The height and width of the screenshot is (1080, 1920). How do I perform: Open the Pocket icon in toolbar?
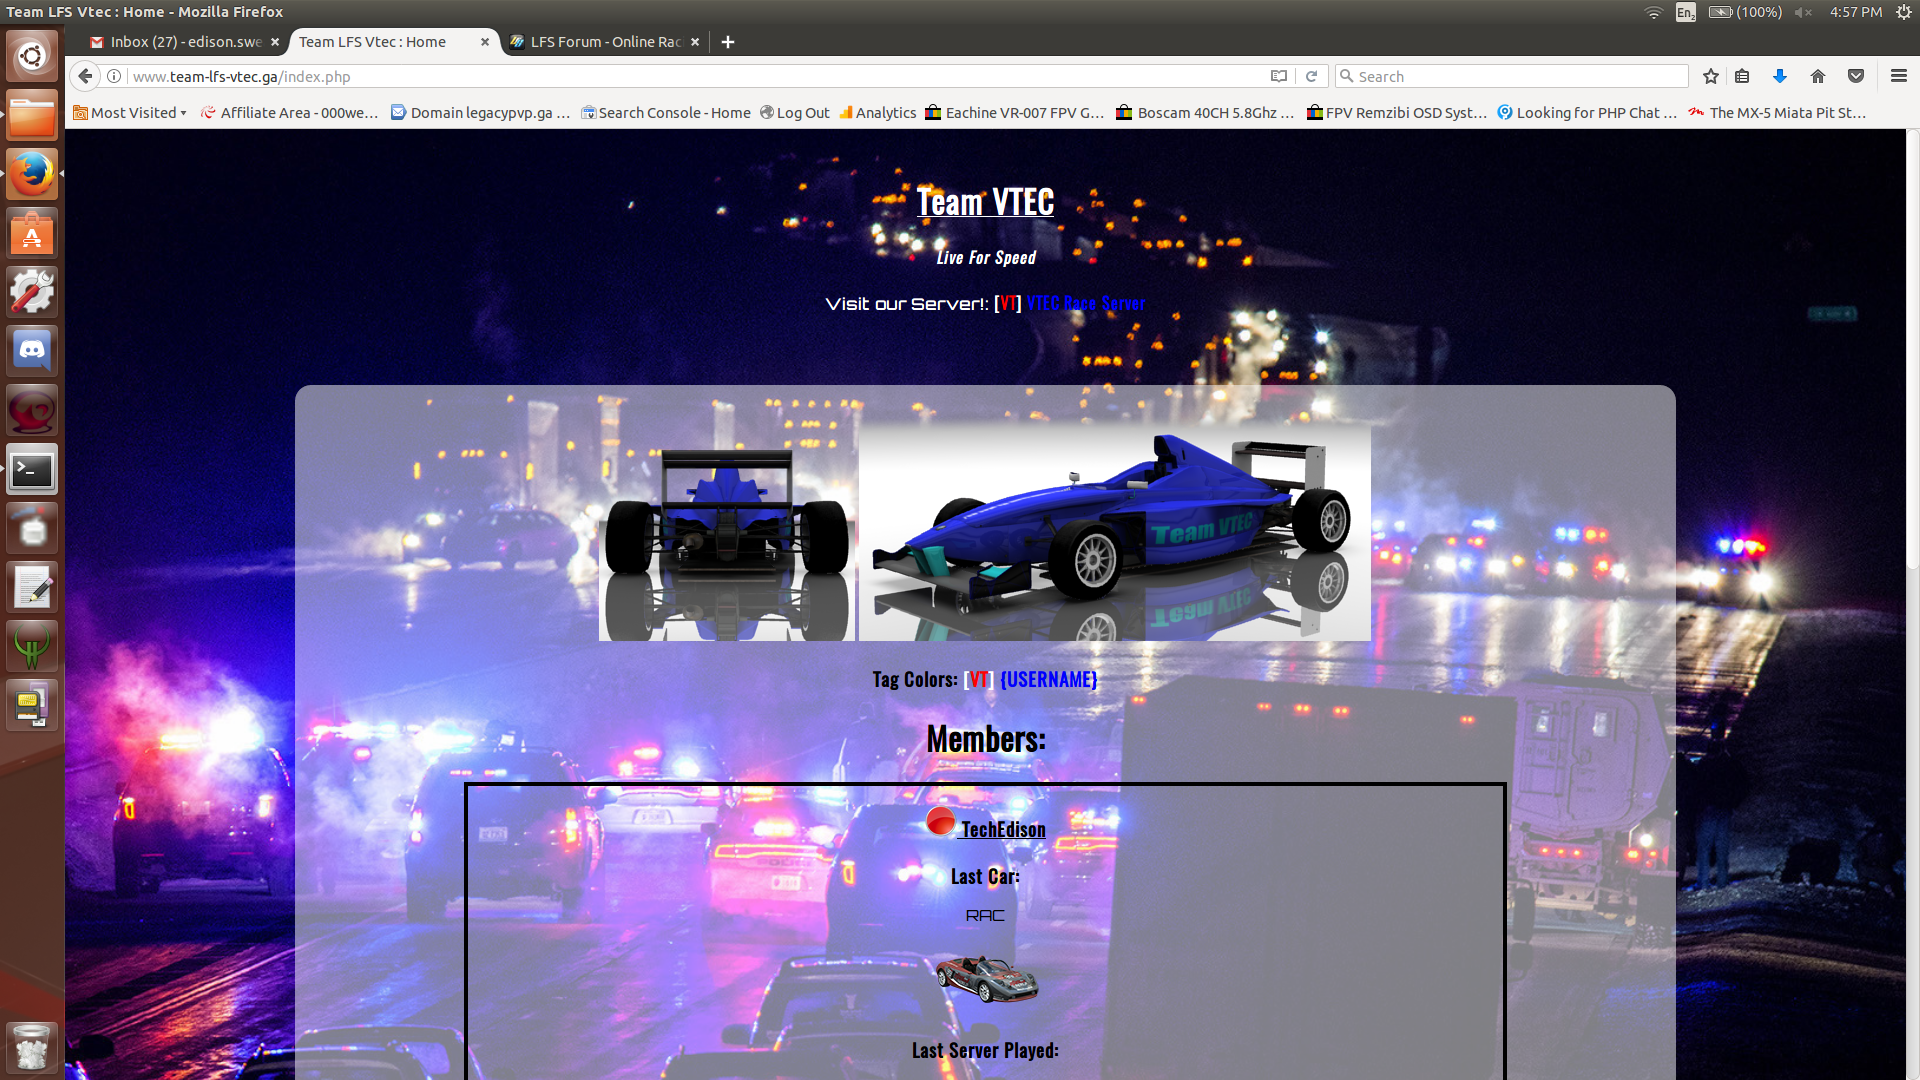point(1856,76)
